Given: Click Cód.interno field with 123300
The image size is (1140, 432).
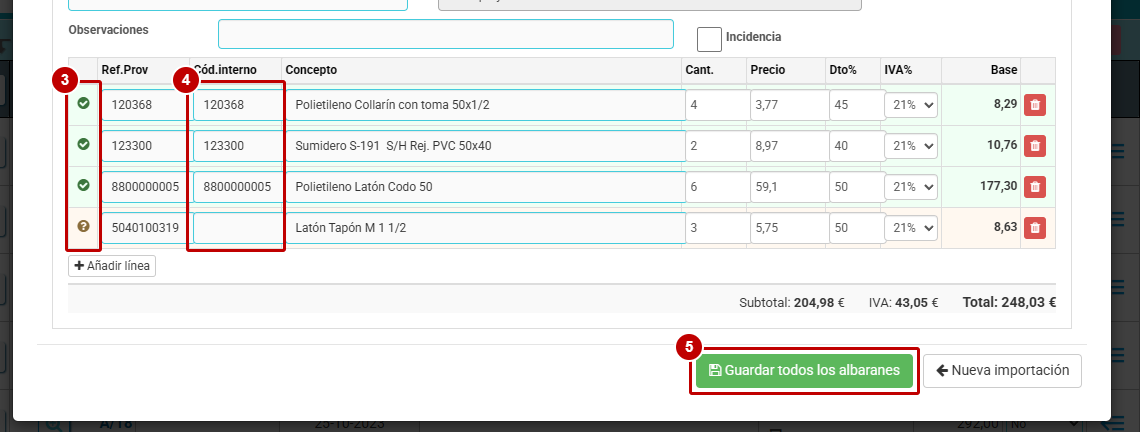Looking at the screenshot, I should 237,145.
